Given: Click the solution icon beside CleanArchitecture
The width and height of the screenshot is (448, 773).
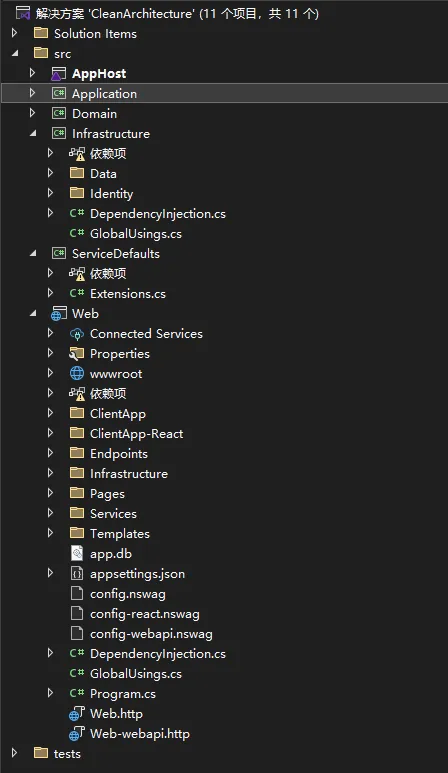Looking at the screenshot, I should tap(23, 13).
